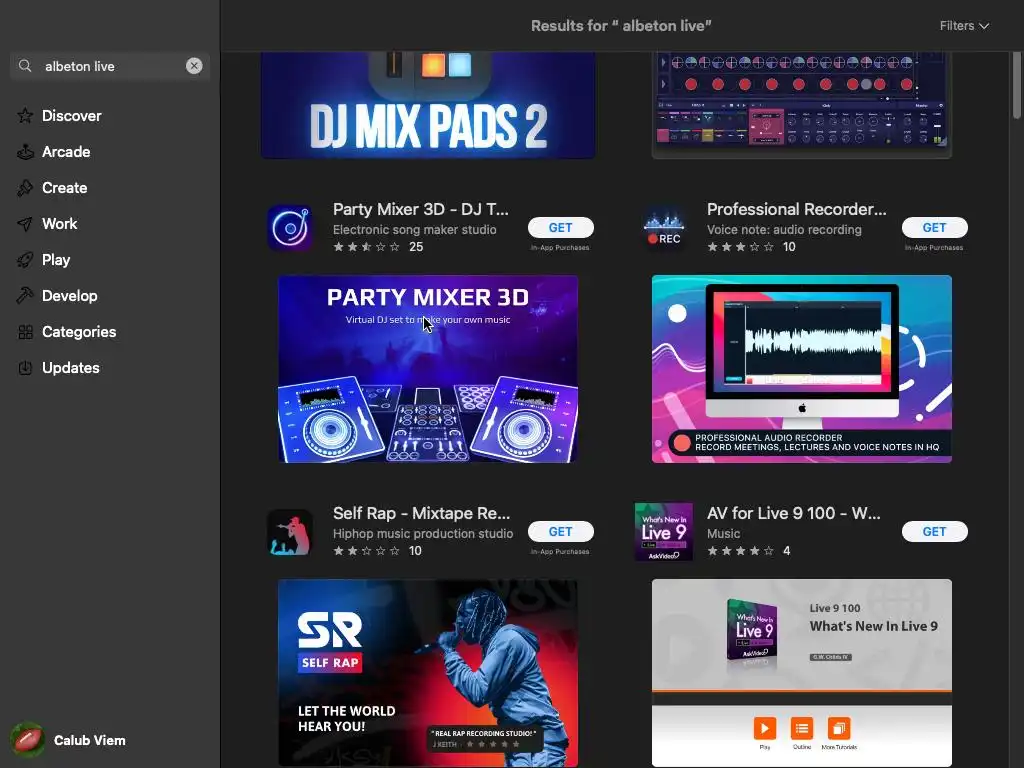Open the Self Rap app icon
The image size is (1024, 768).
pos(290,532)
